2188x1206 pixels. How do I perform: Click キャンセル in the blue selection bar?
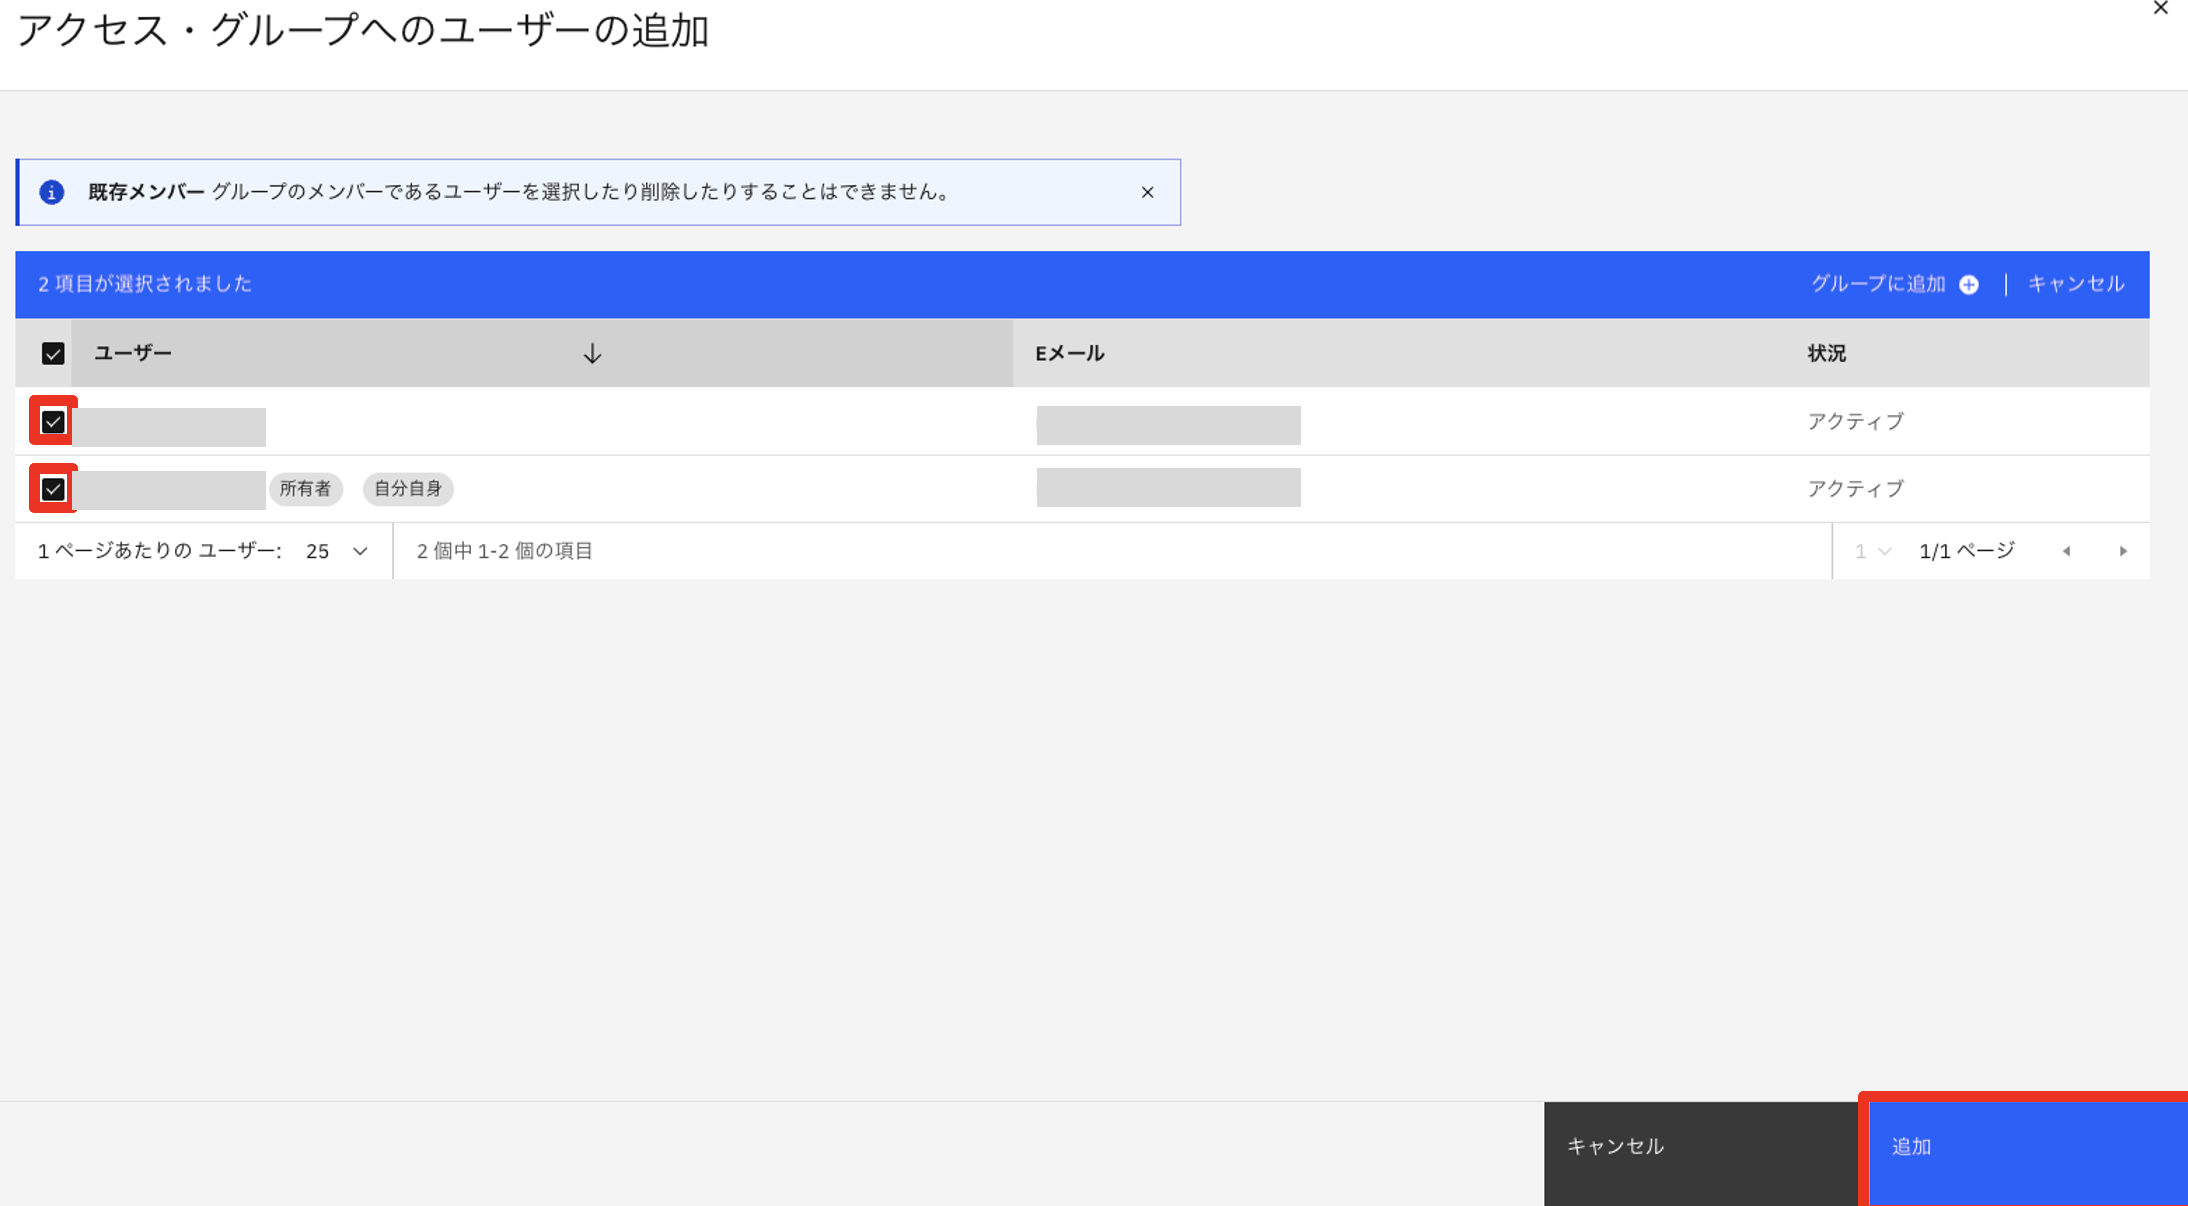(x=2075, y=284)
